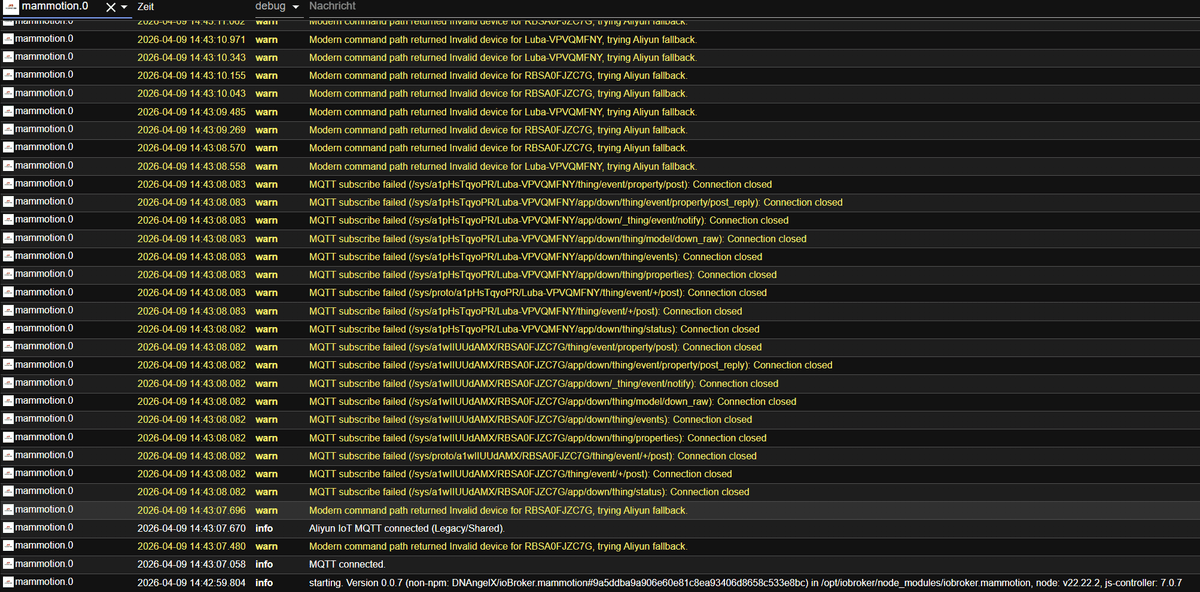Clear the mammotion.0 filter using the X button
The height and width of the screenshot is (592, 1200).
pos(109,6)
